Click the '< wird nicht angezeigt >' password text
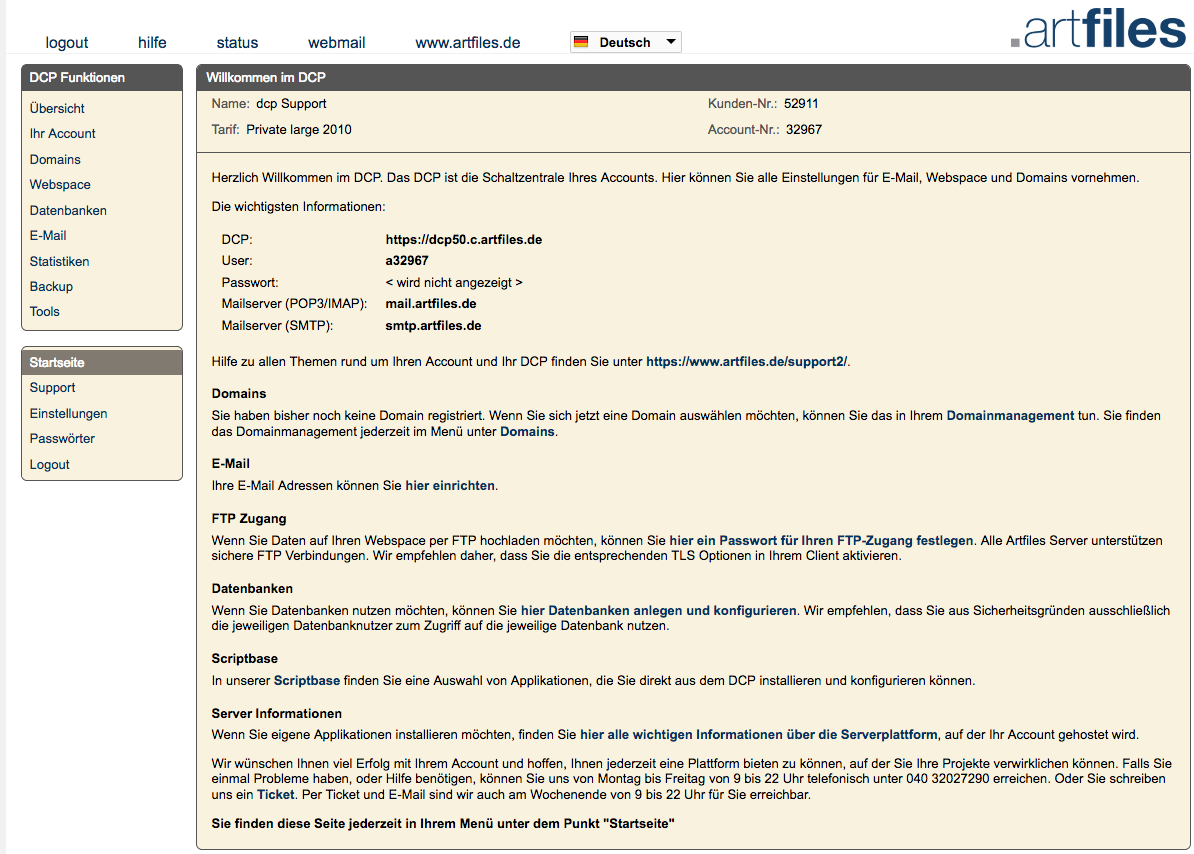The image size is (1194, 854). (x=454, y=282)
